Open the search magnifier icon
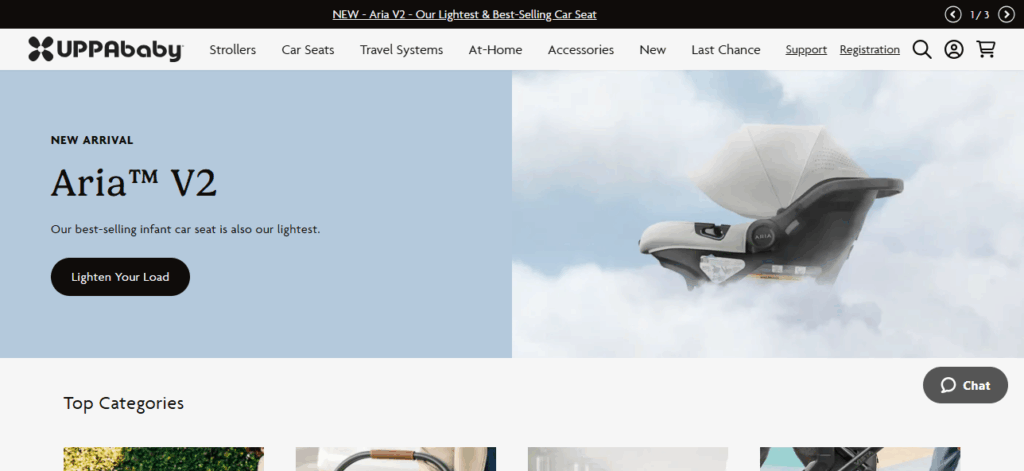 click(x=921, y=49)
